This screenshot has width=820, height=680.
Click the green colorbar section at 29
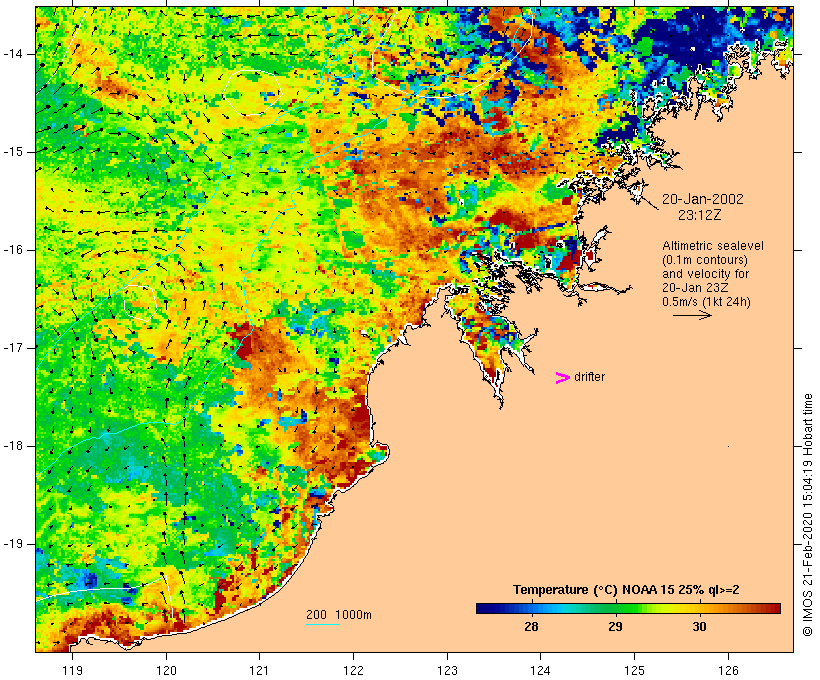tap(616, 608)
